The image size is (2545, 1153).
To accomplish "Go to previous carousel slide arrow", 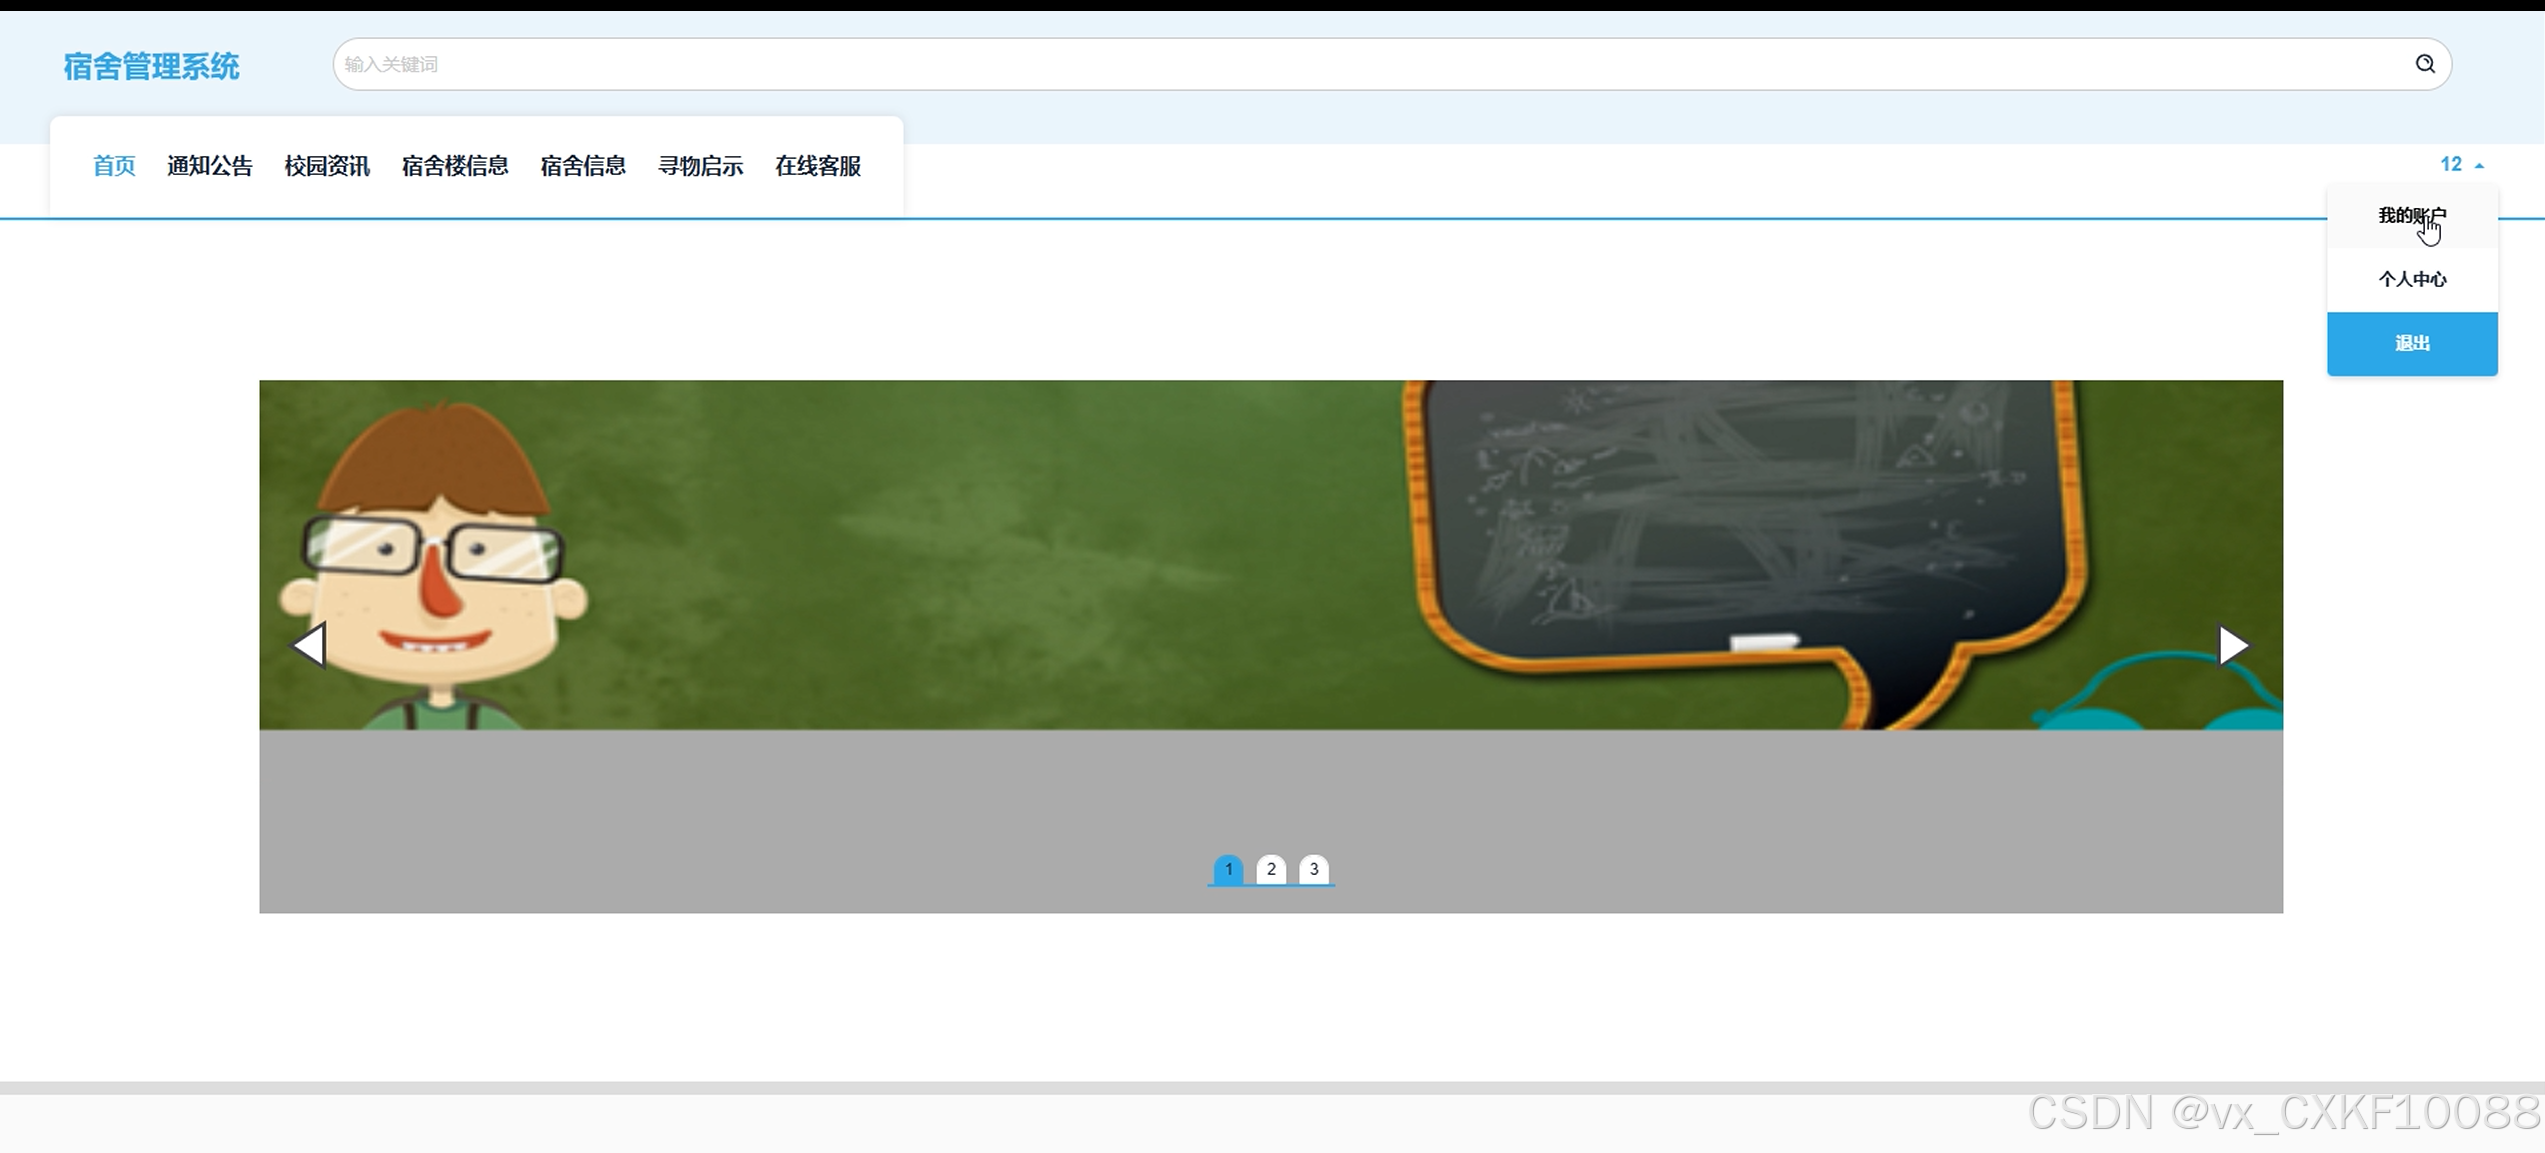I will point(310,645).
